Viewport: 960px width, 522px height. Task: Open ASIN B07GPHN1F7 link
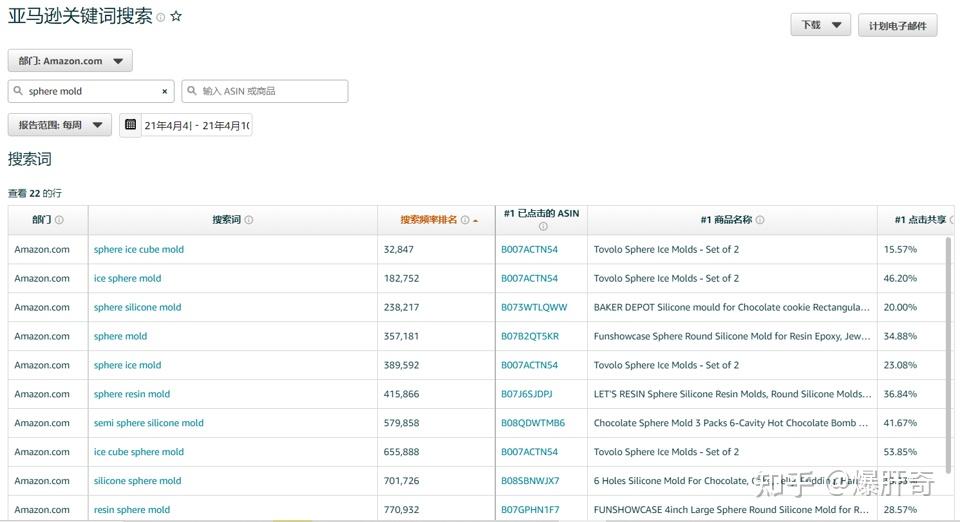pyautogui.click(x=530, y=510)
